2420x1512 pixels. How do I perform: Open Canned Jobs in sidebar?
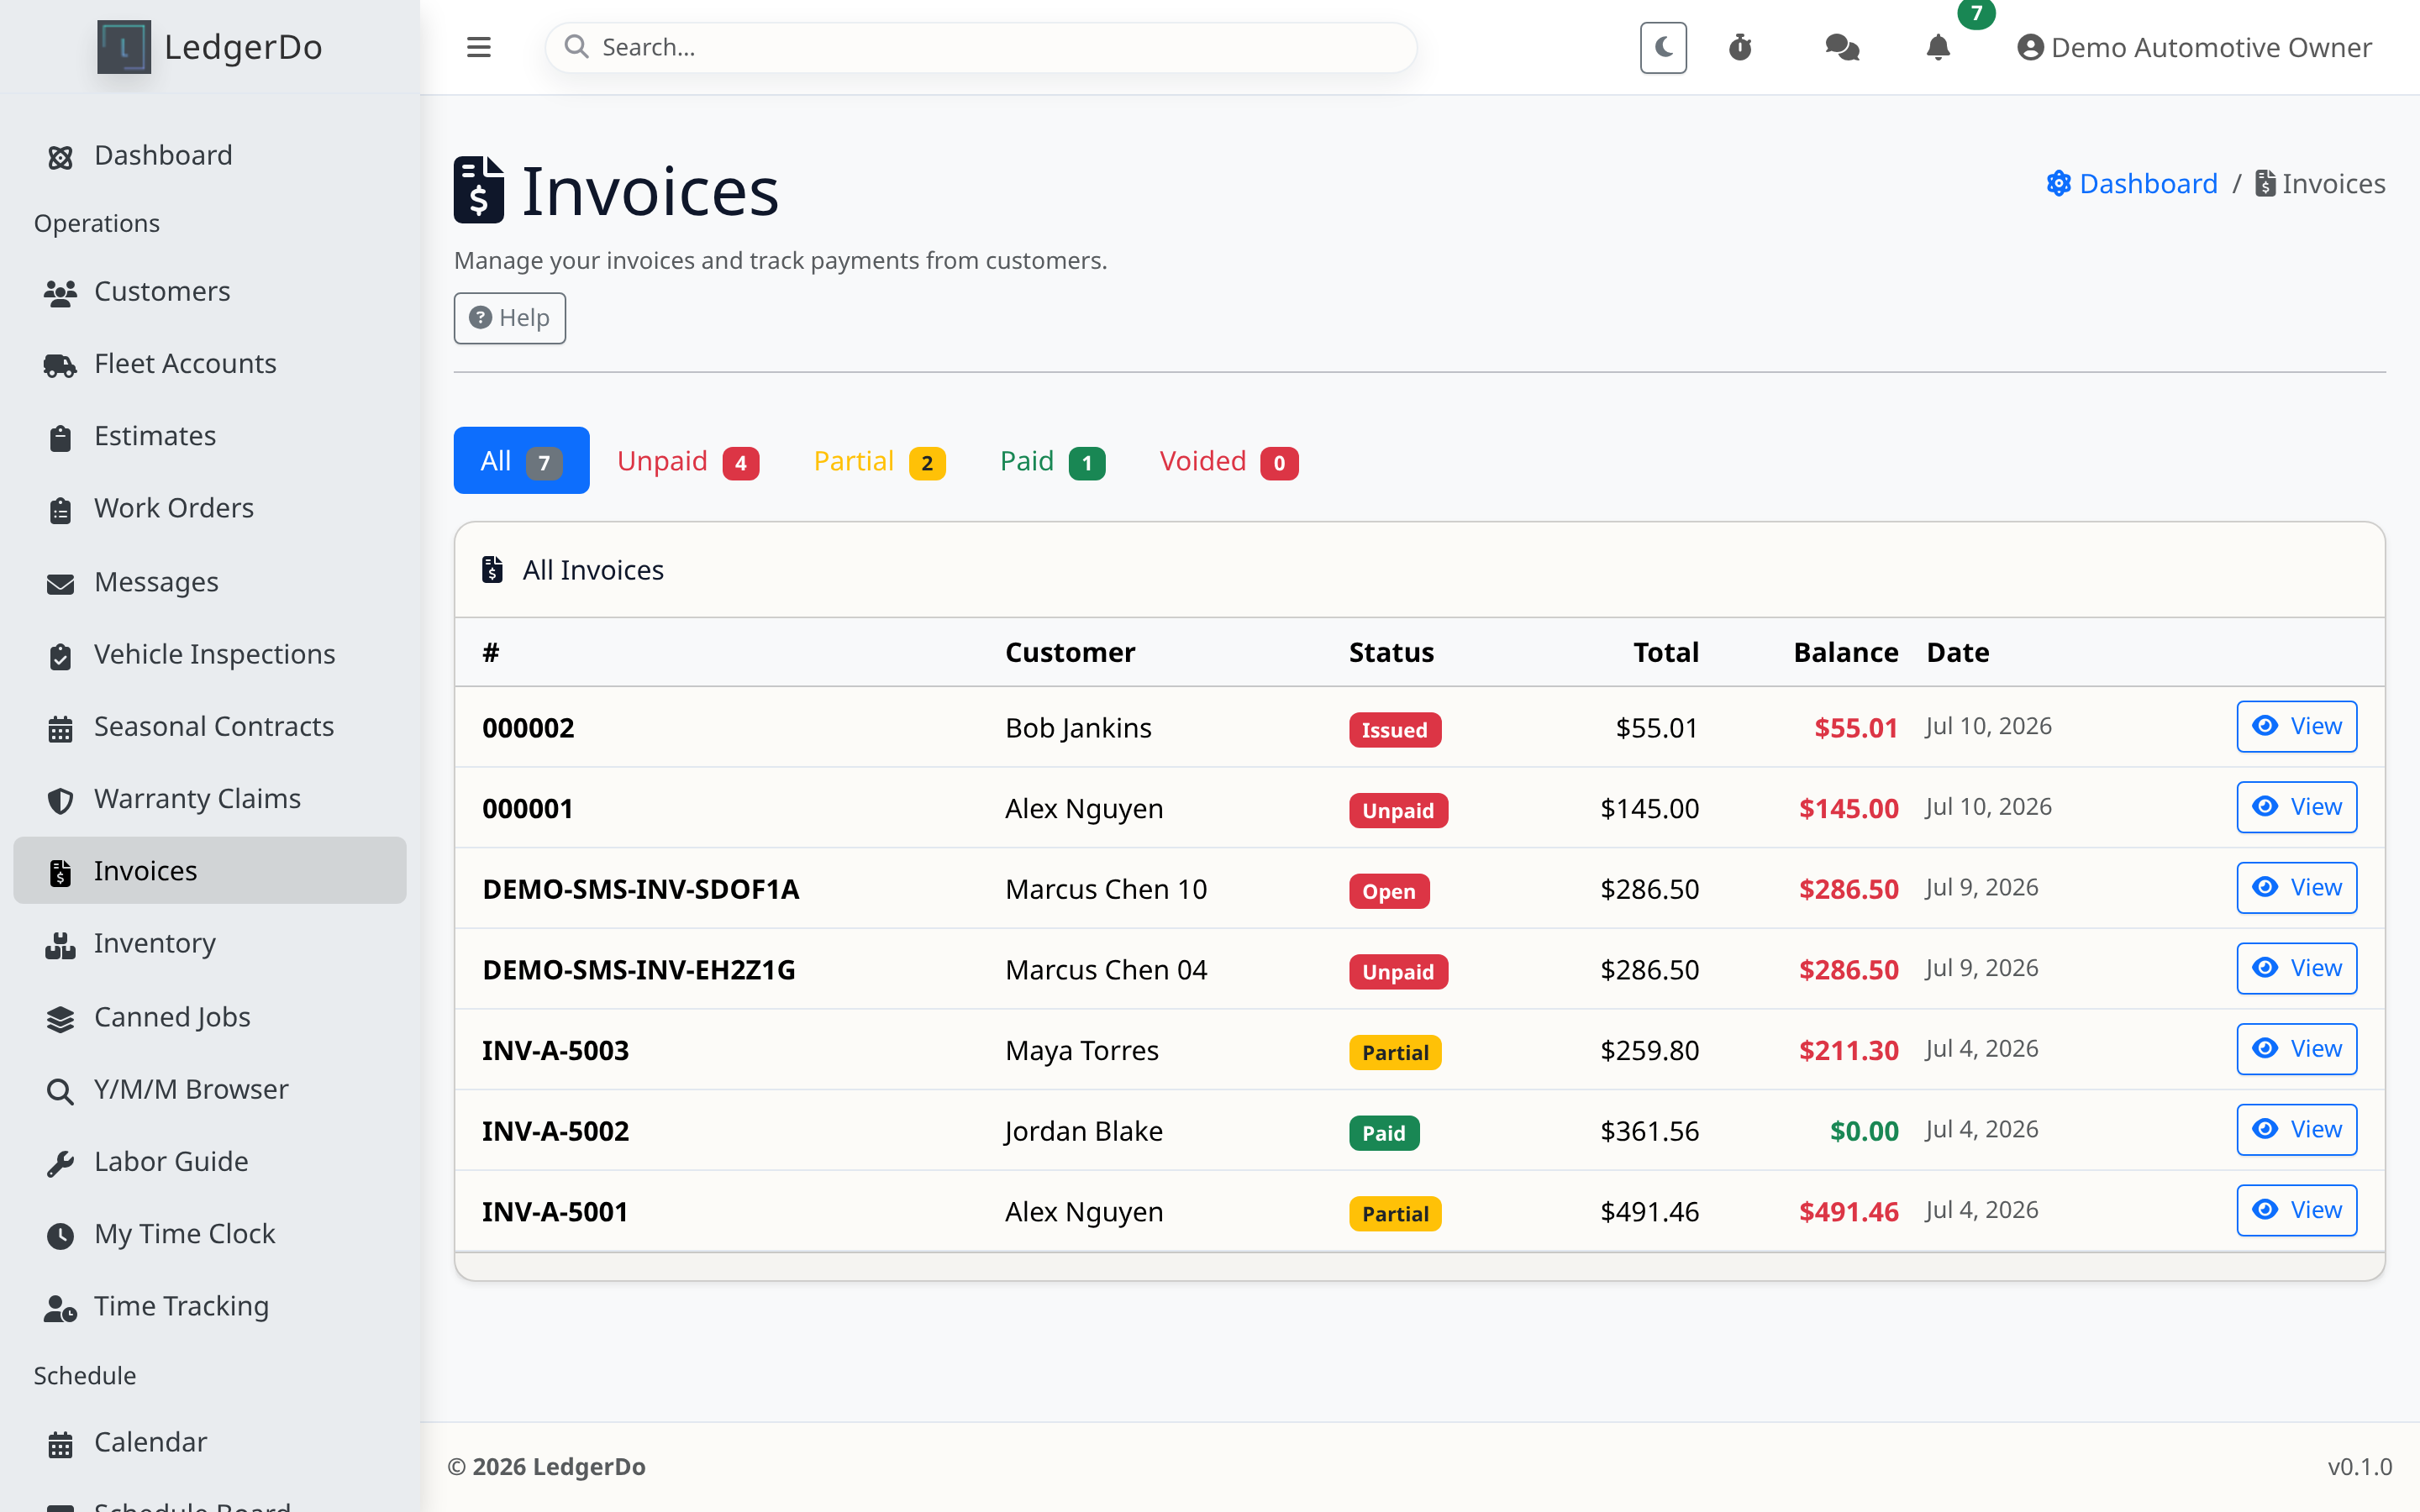pos(210,1017)
